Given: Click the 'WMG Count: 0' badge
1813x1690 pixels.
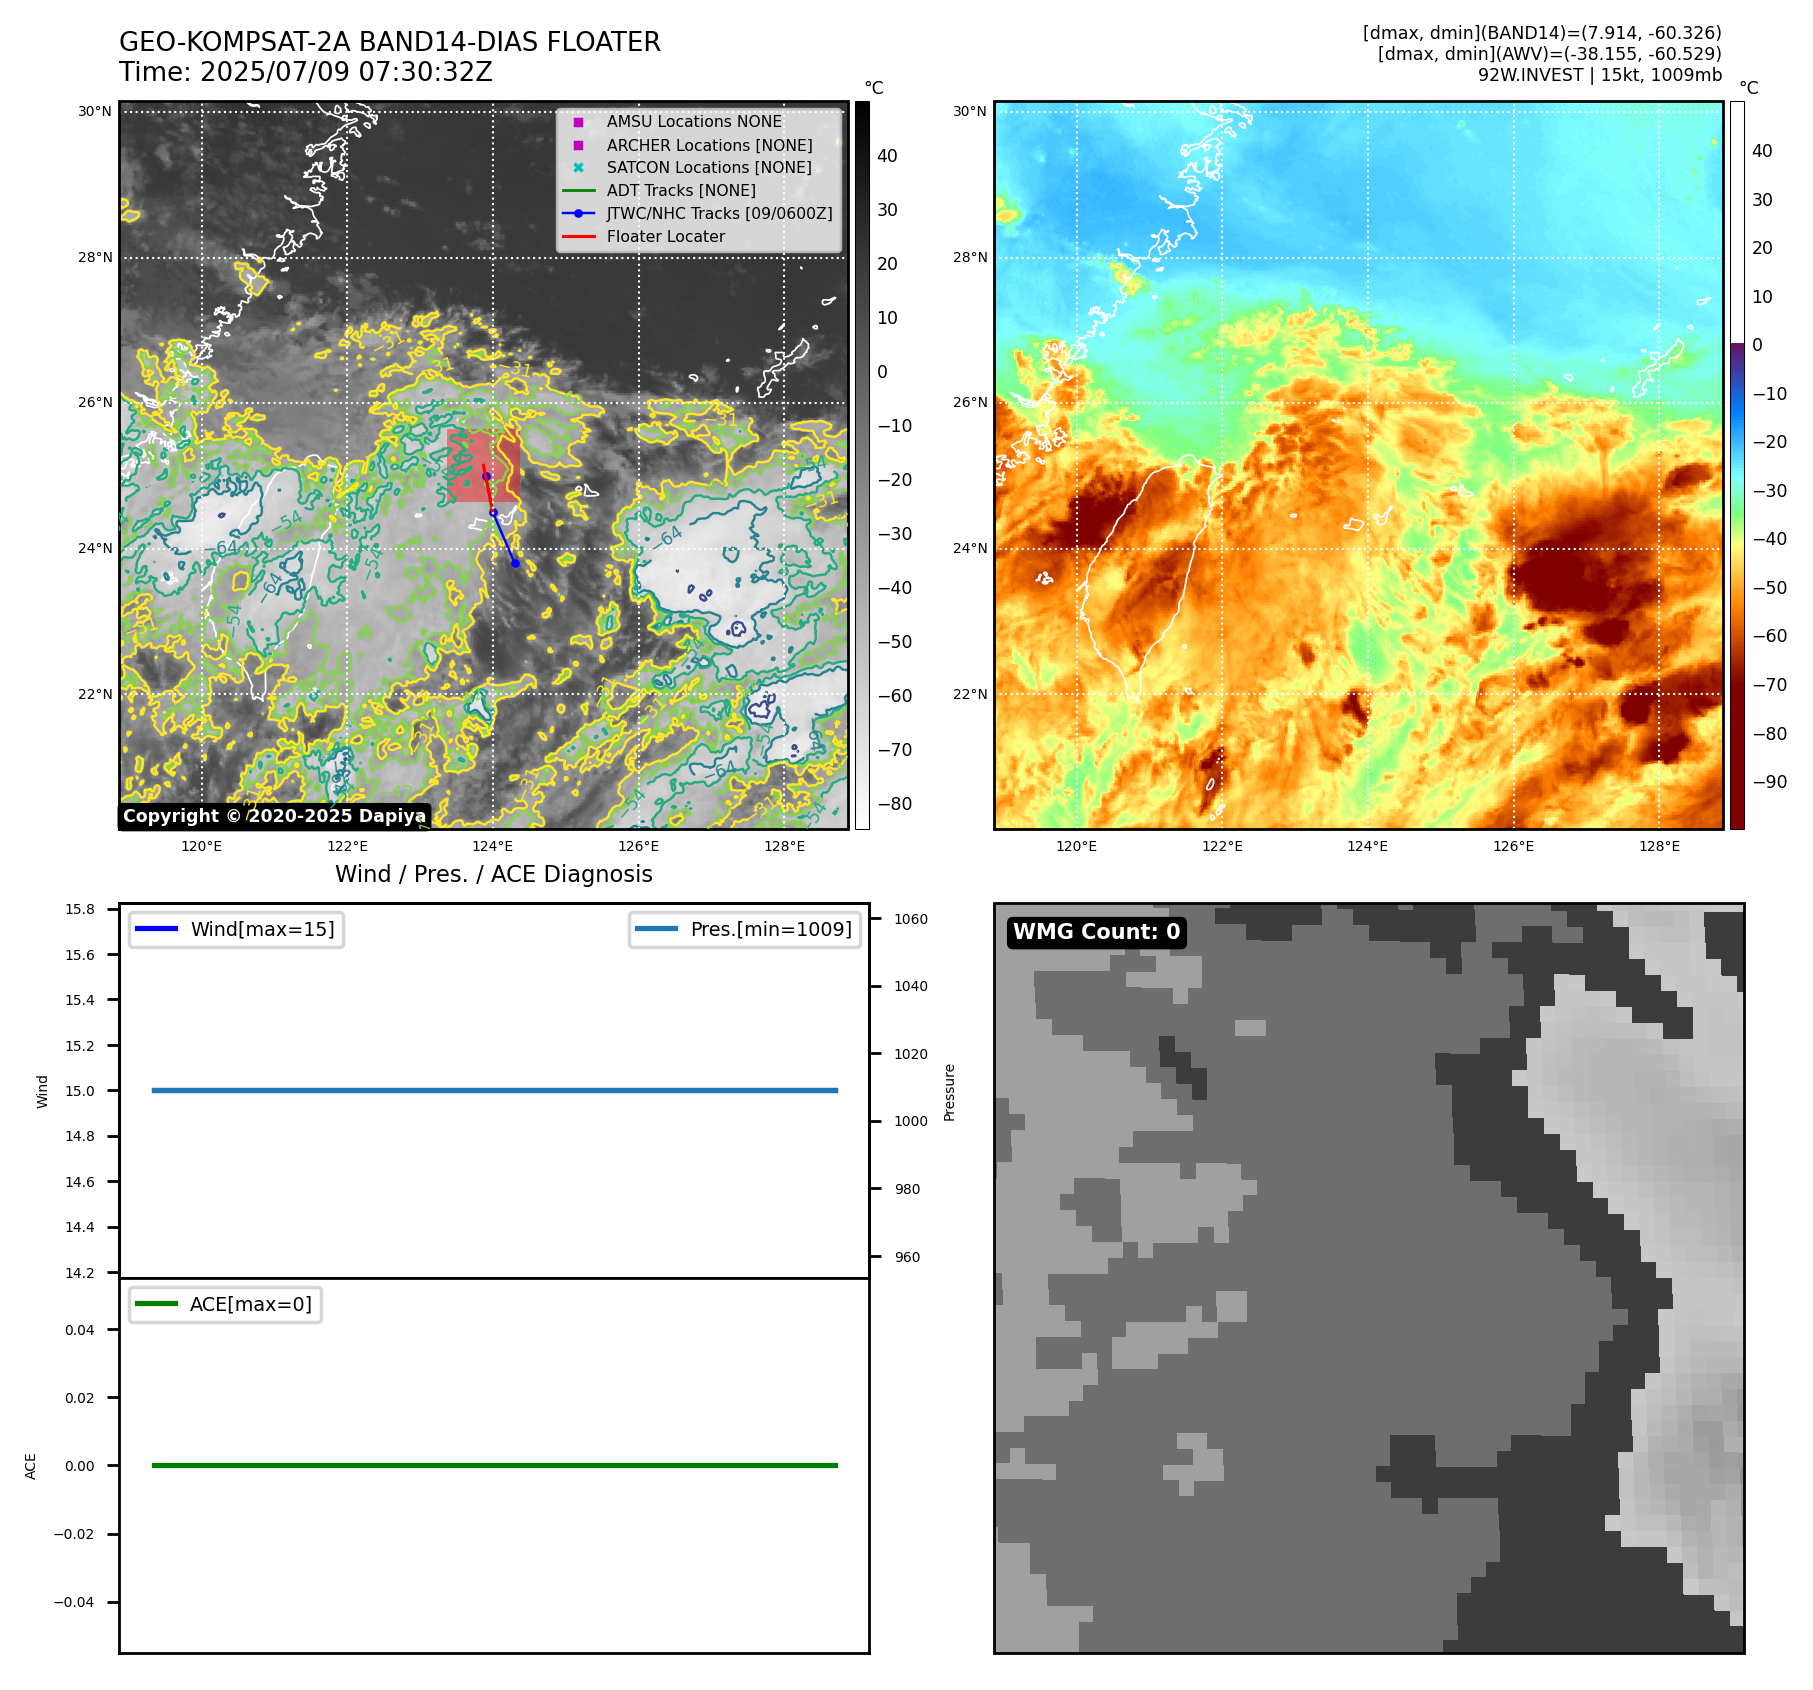Looking at the screenshot, I should 1097,932.
